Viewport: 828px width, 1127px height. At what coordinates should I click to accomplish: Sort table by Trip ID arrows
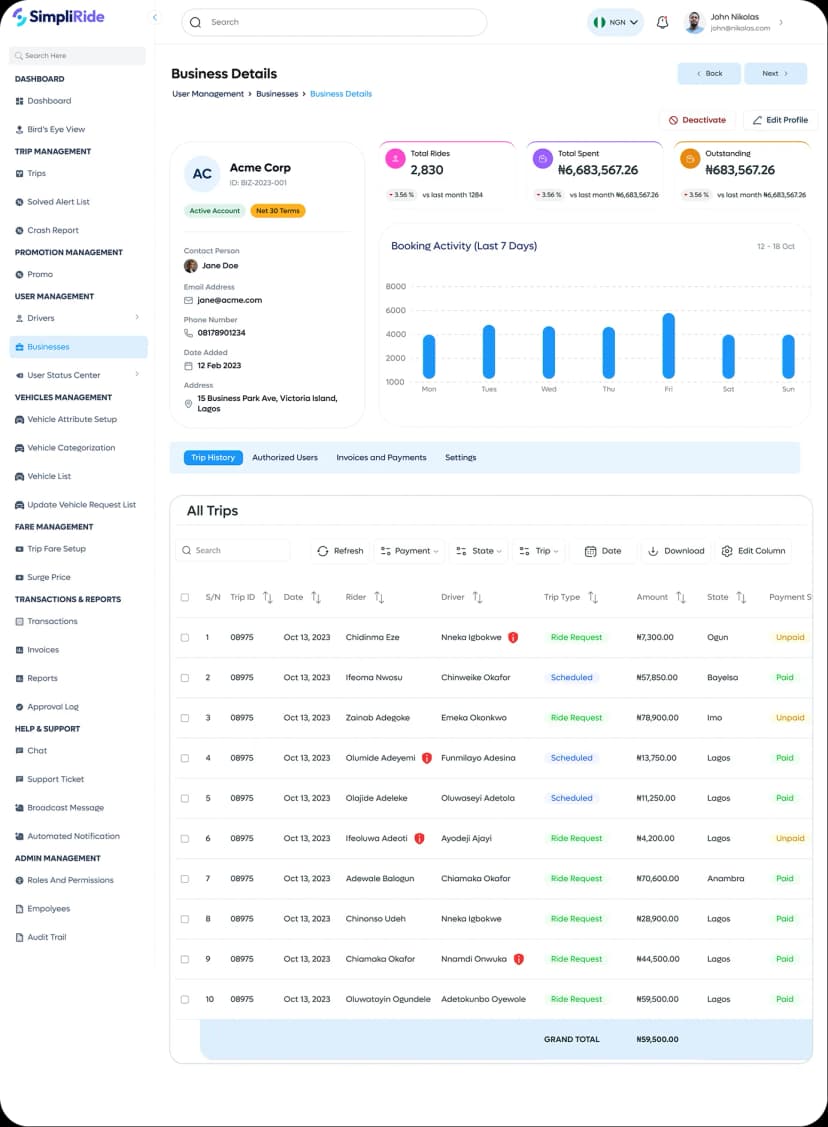click(x=267, y=597)
